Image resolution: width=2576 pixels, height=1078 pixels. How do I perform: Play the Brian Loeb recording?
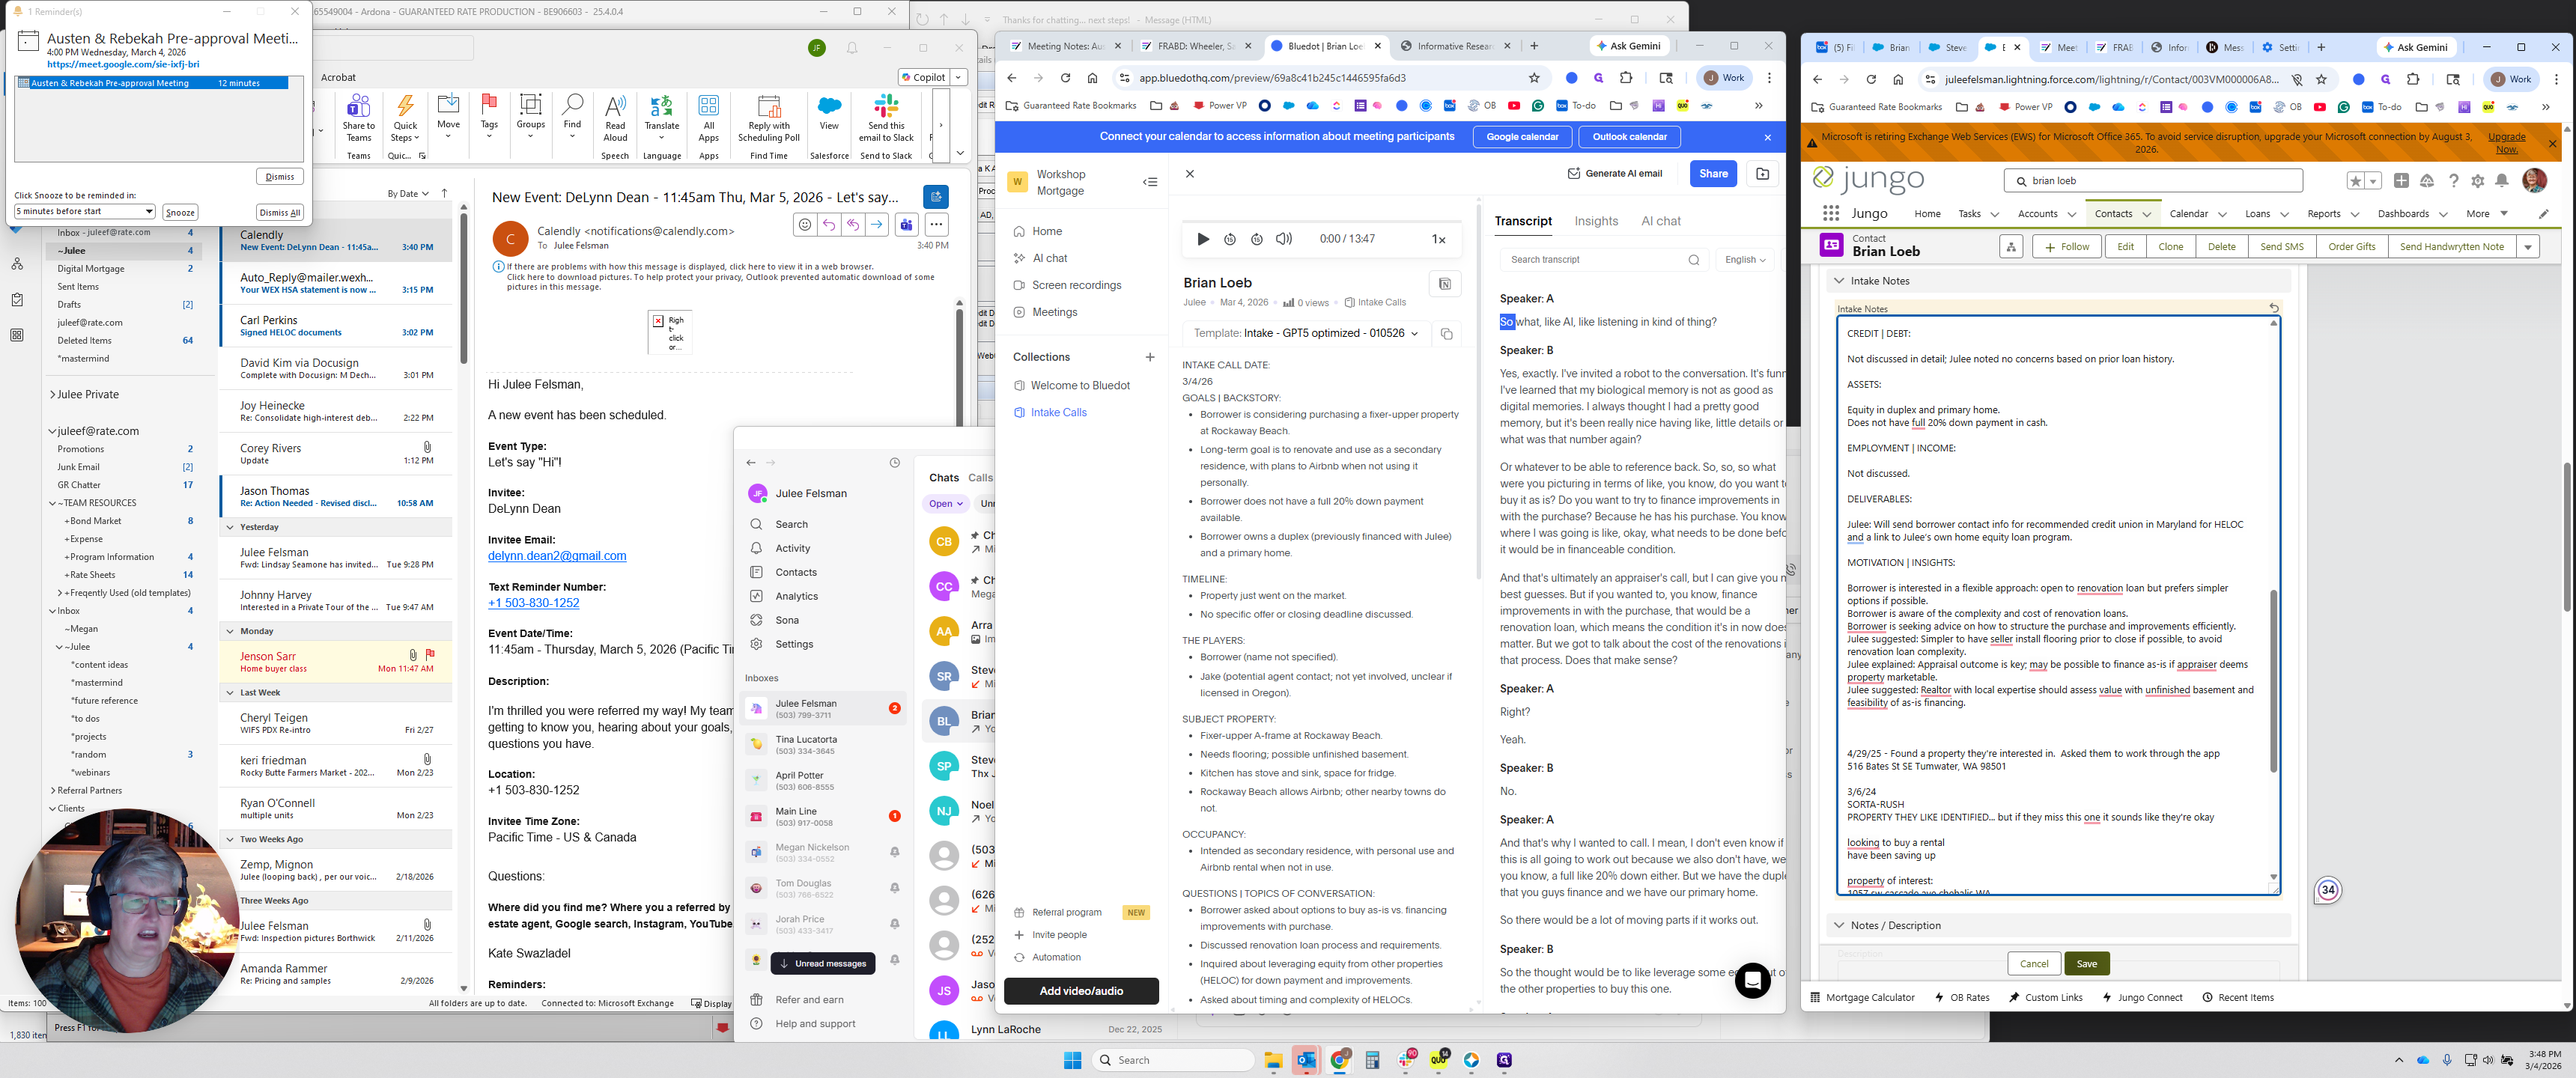[1203, 239]
